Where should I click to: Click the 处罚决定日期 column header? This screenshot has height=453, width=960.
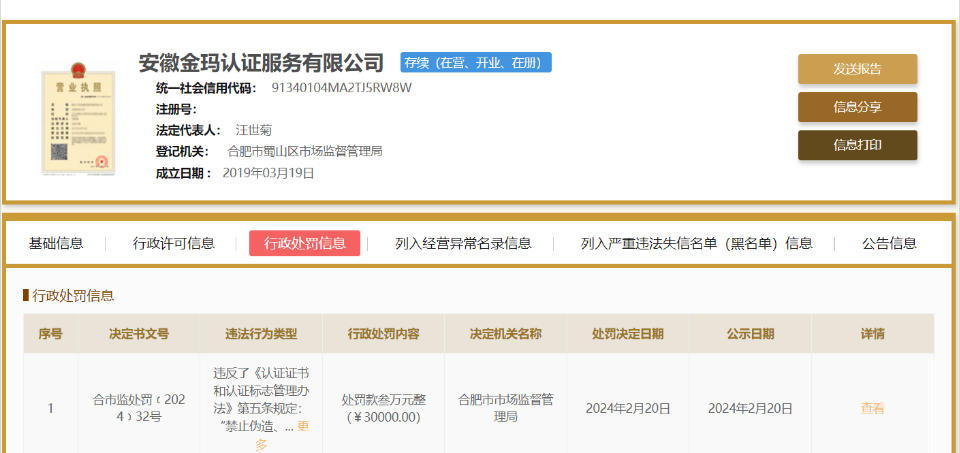click(x=627, y=334)
